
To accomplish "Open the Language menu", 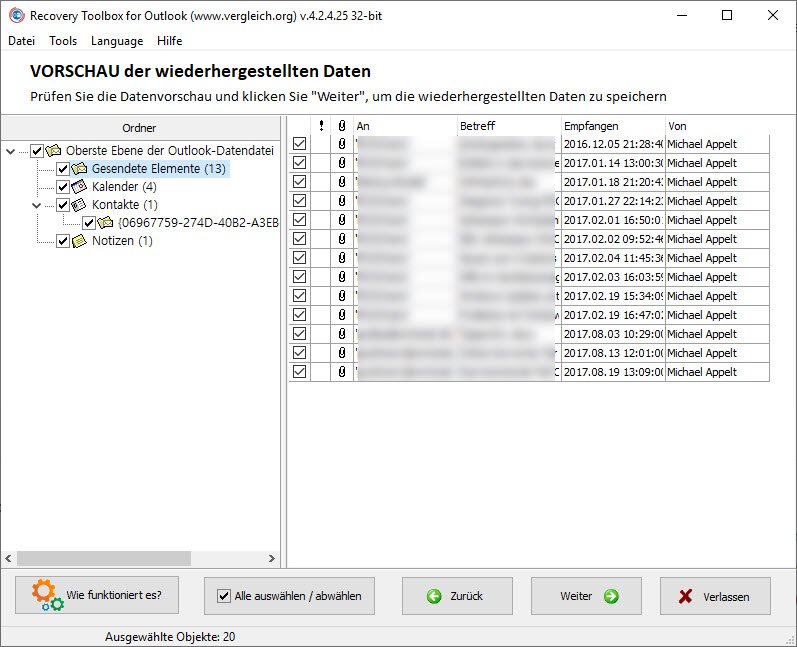I will click(x=117, y=41).
